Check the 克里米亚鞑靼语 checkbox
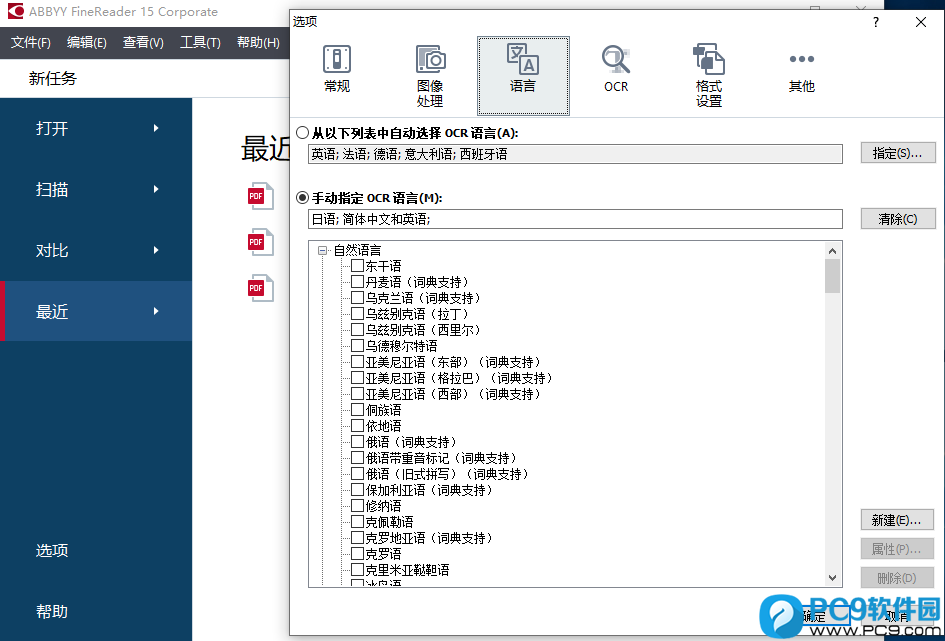945x641 pixels. (x=357, y=569)
